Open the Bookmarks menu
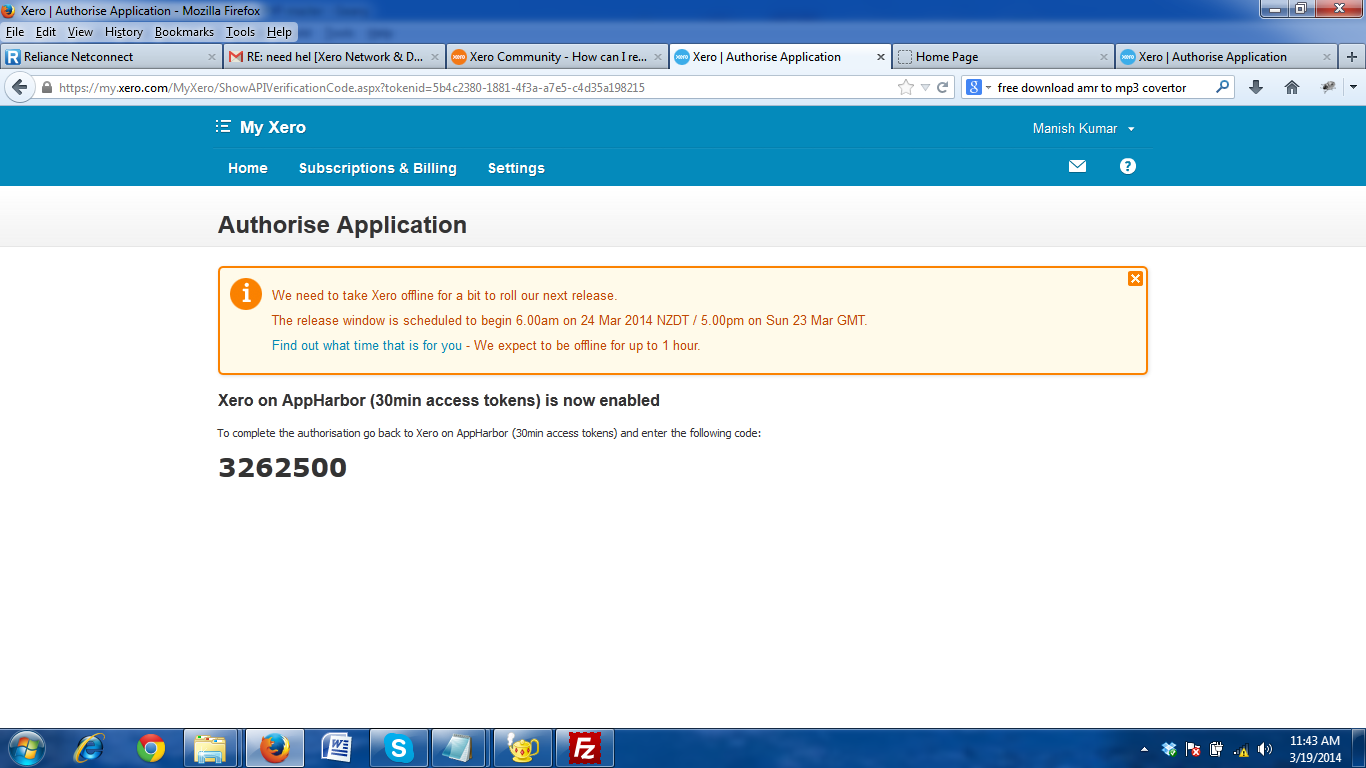Screen dimensions: 1366x768 (184, 32)
